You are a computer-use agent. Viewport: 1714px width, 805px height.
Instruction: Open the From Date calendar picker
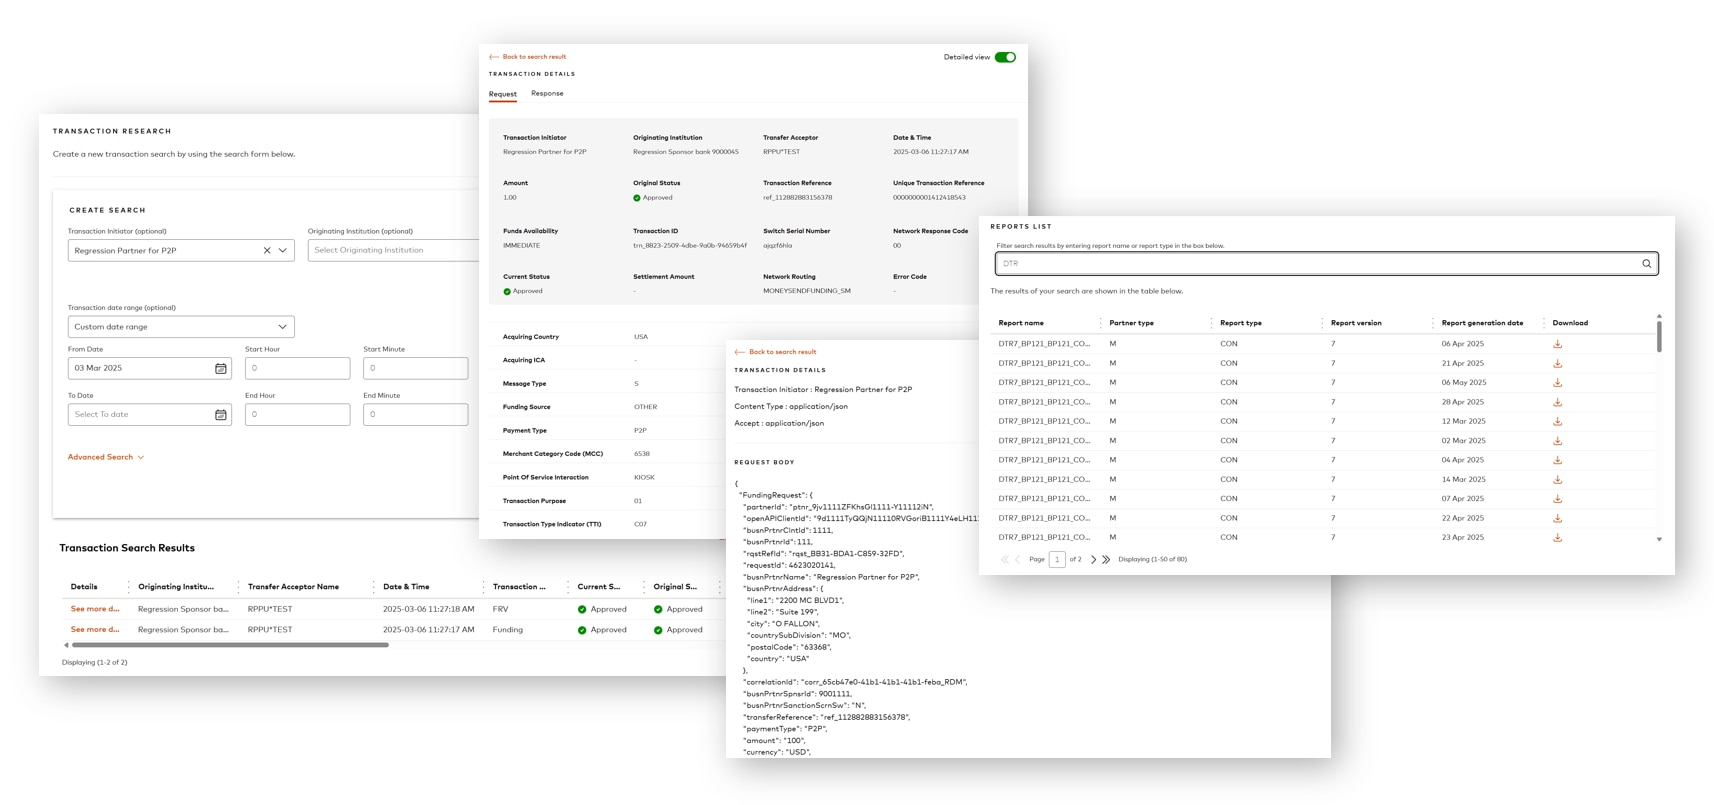point(221,368)
